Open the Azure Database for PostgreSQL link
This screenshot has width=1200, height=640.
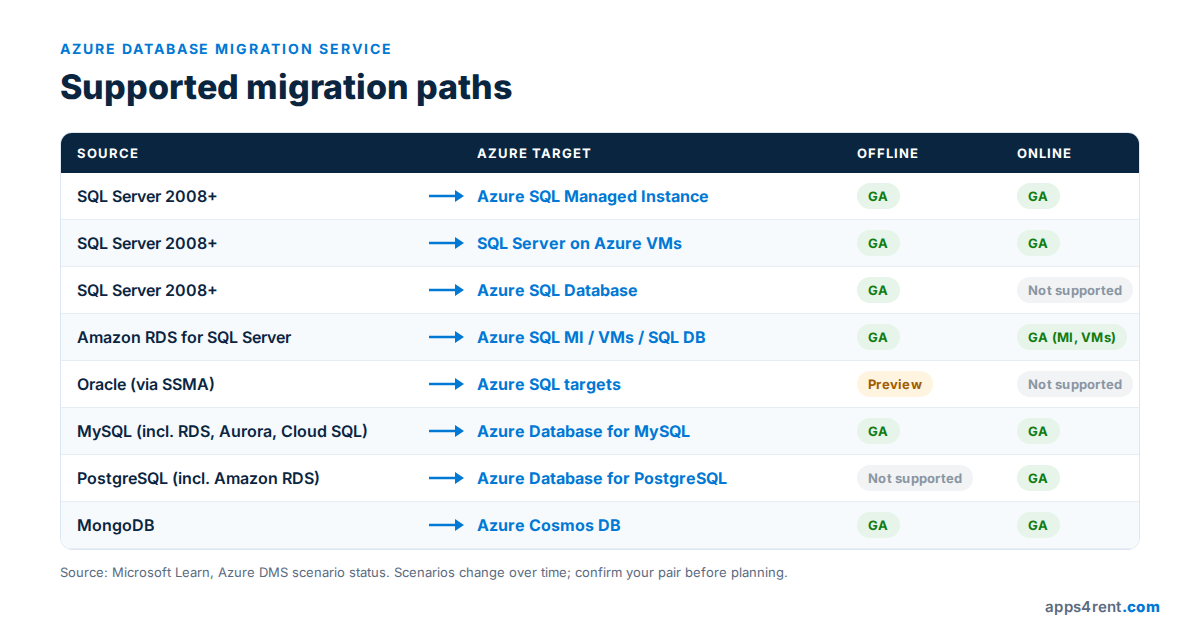point(602,478)
